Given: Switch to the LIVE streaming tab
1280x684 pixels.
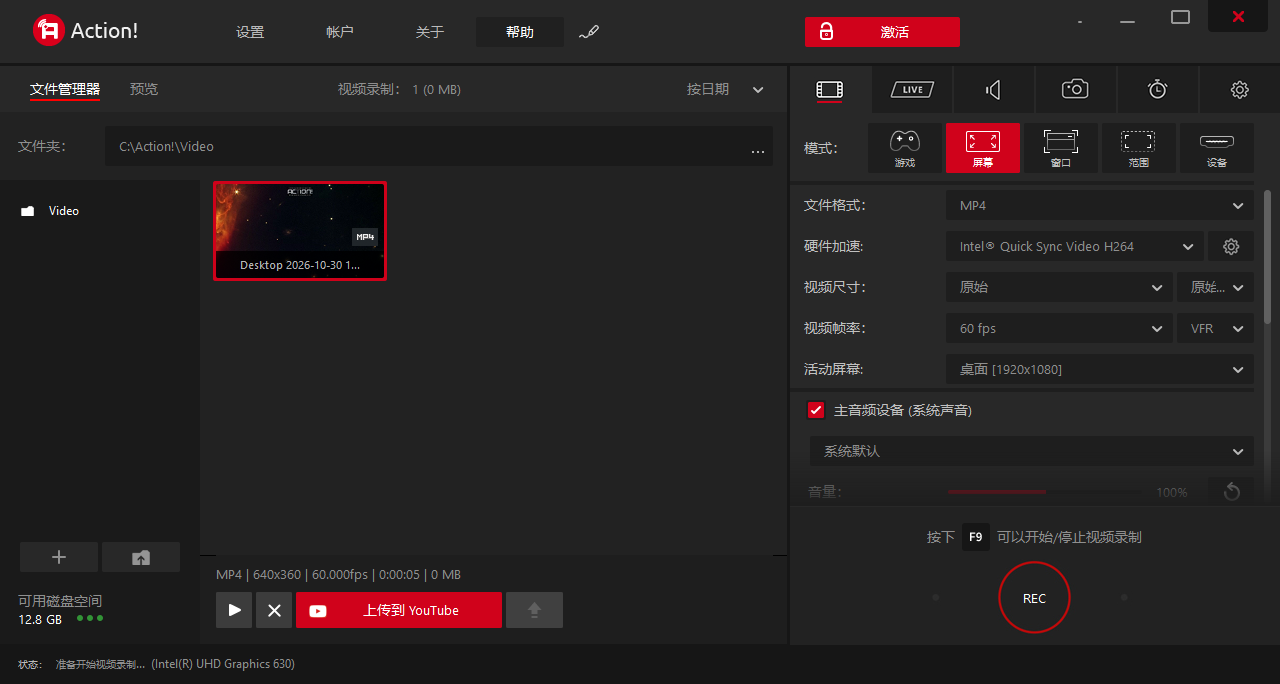Looking at the screenshot, I should coord(912,90).
